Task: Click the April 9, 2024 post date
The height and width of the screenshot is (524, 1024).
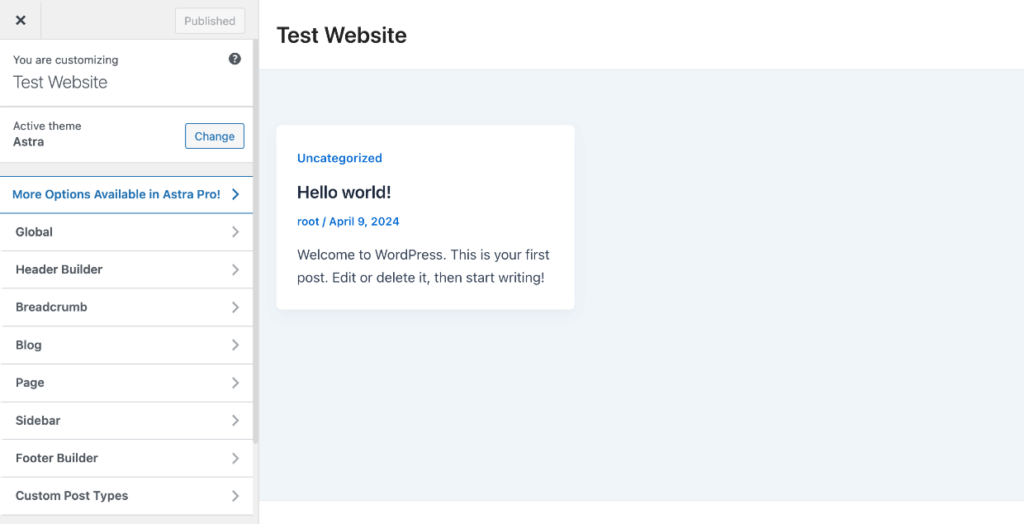Action: pos(364,221)
